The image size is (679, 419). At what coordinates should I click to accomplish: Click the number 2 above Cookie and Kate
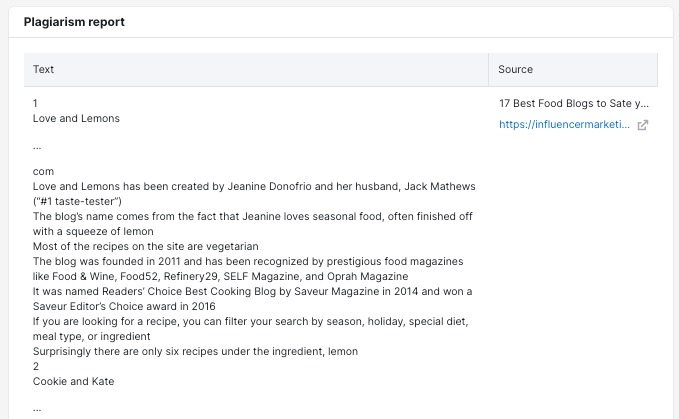point(36,367)
